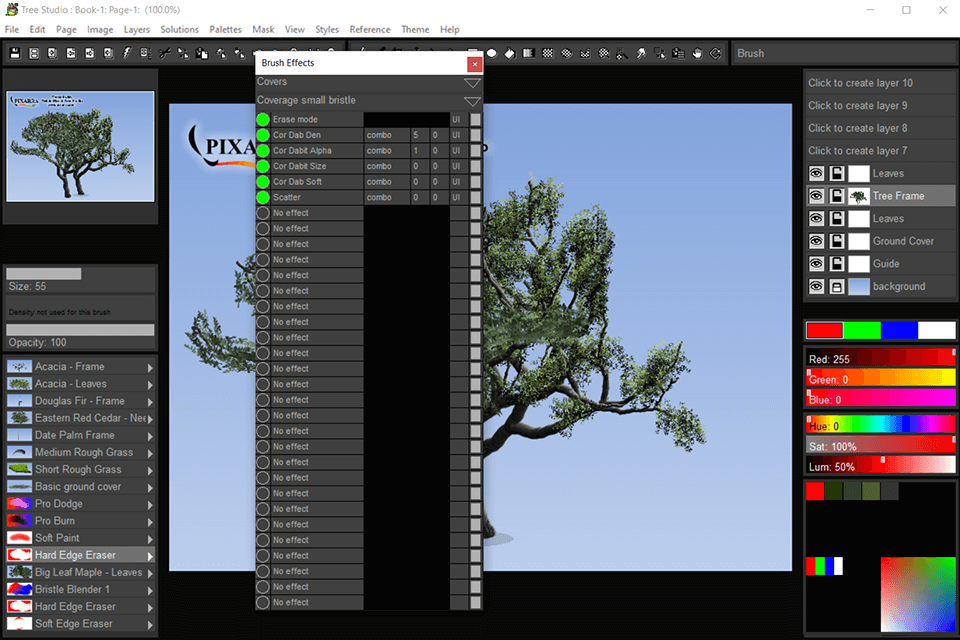Close the Brush Effects panel

tap(474, 64)
